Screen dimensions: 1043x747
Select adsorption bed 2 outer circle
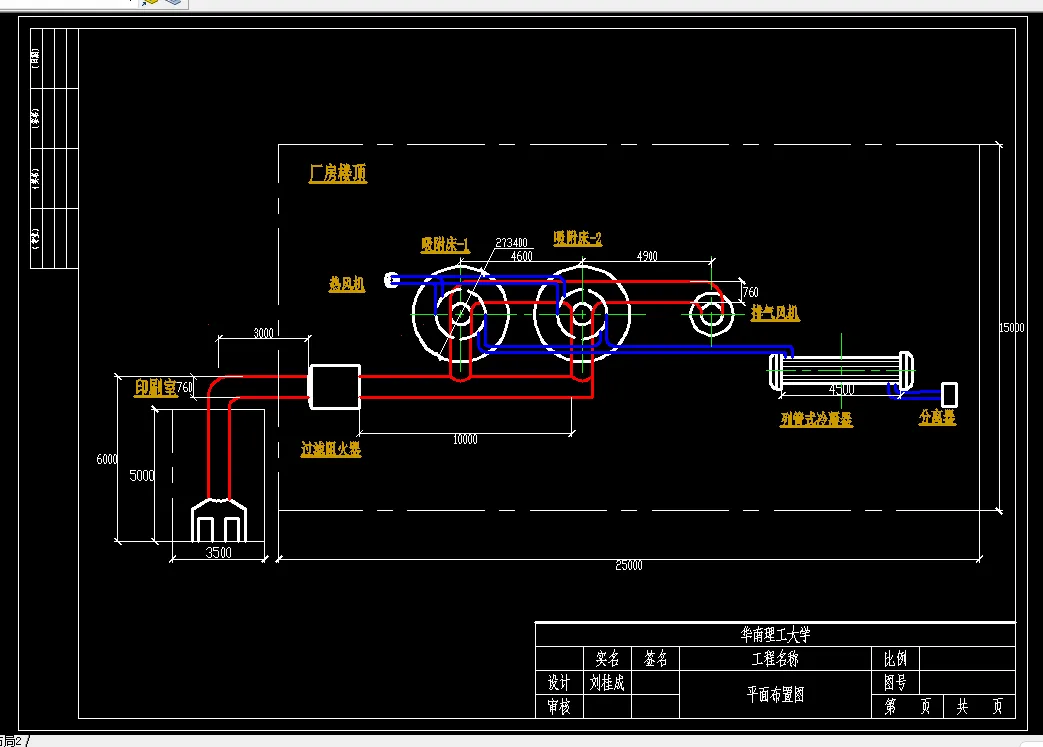click(x=582, y=313)
